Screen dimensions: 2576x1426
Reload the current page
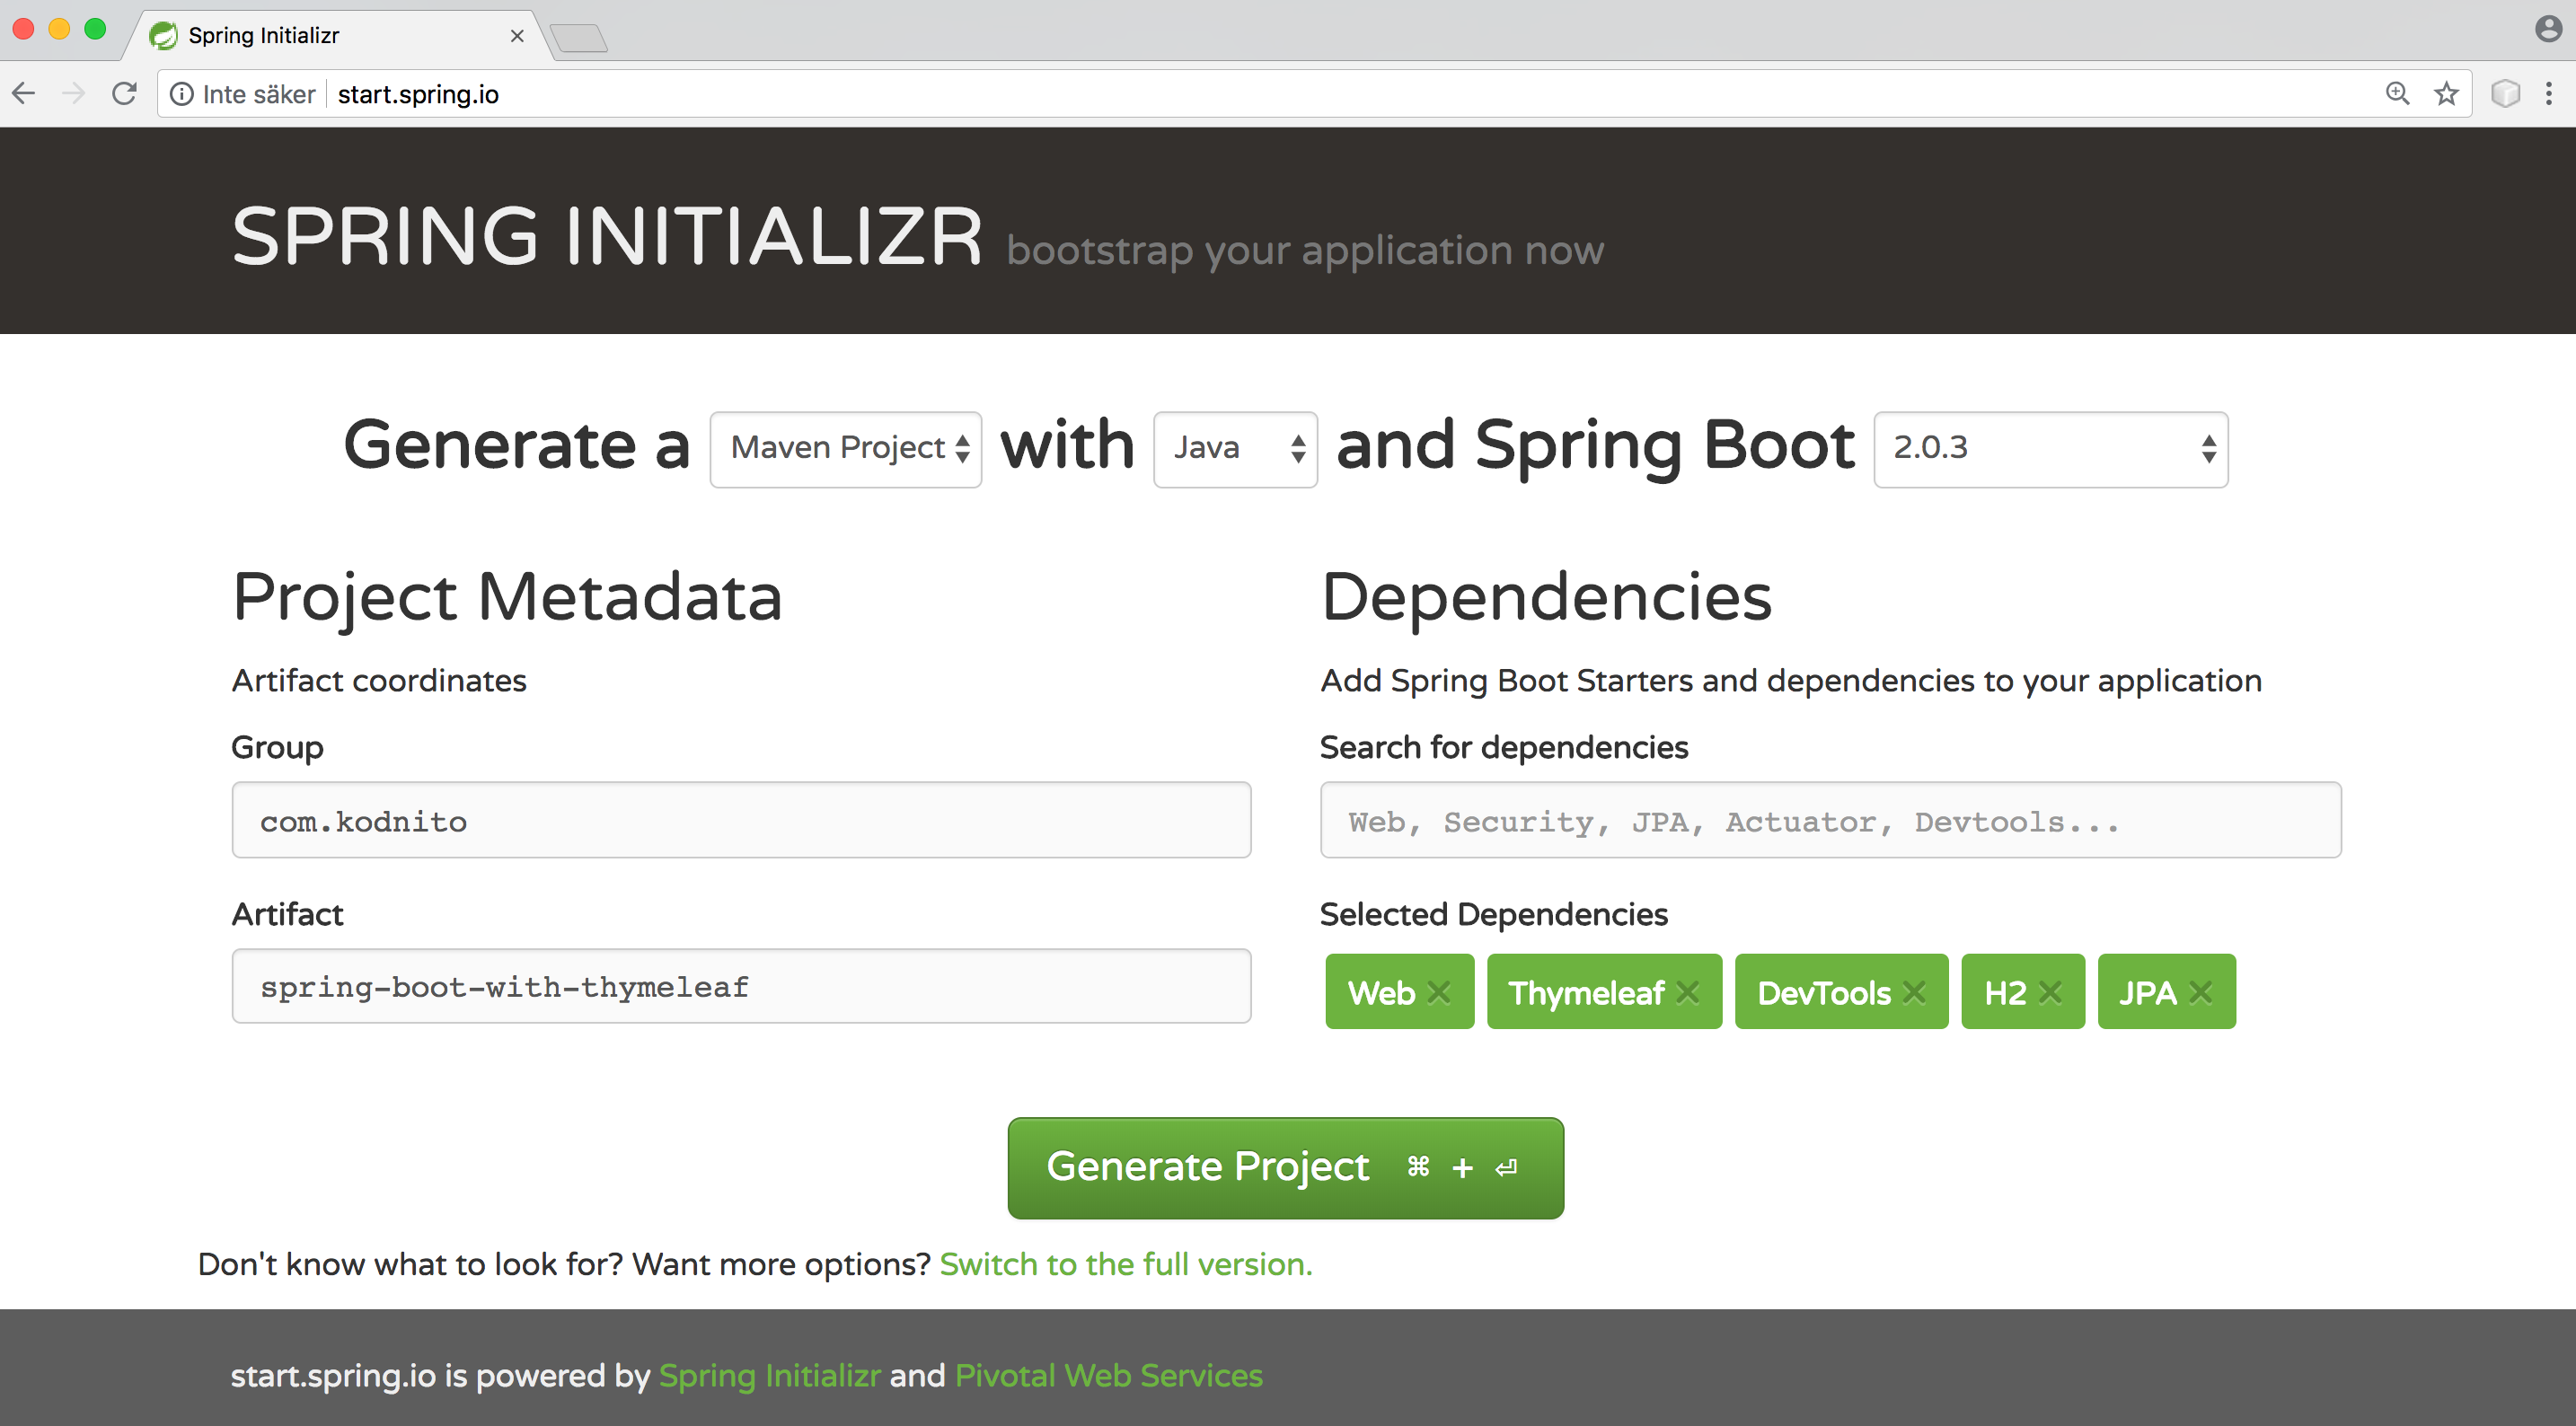click(124, 93)
